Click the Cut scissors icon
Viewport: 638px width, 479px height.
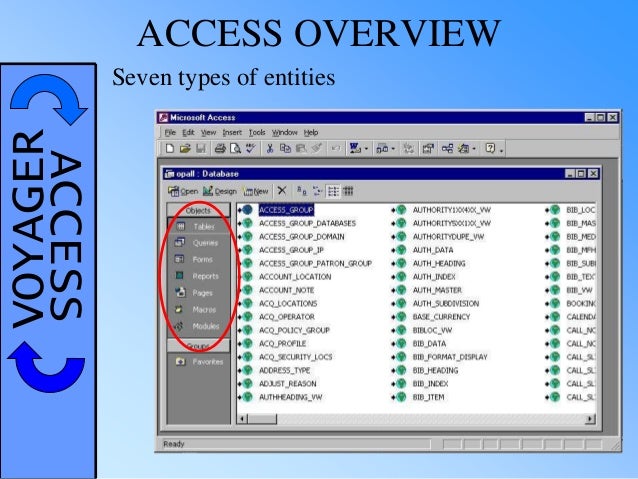click(x=269, y=149)
